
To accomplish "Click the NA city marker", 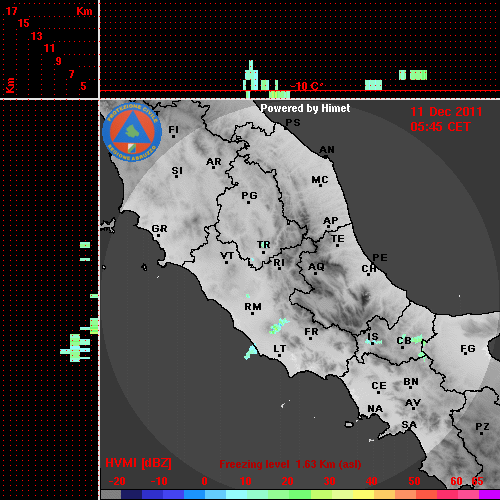I will coord(375,410).
